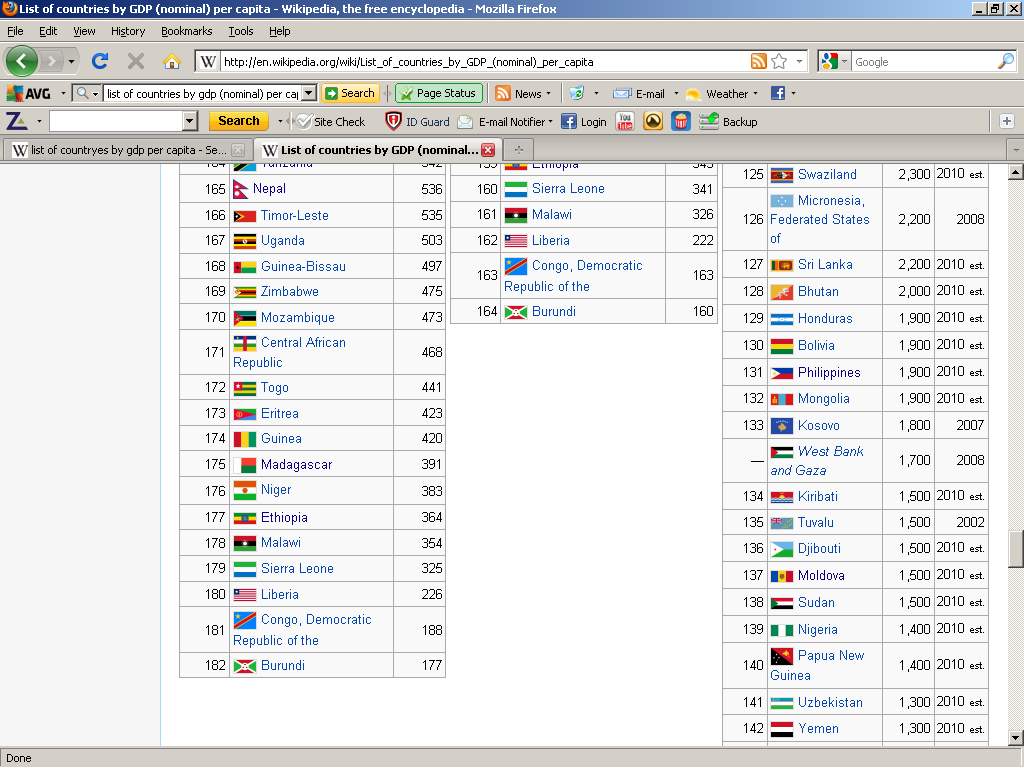Click the browser Back button
The height and width of the screenshot is (768, 1024).
[21, 61]
